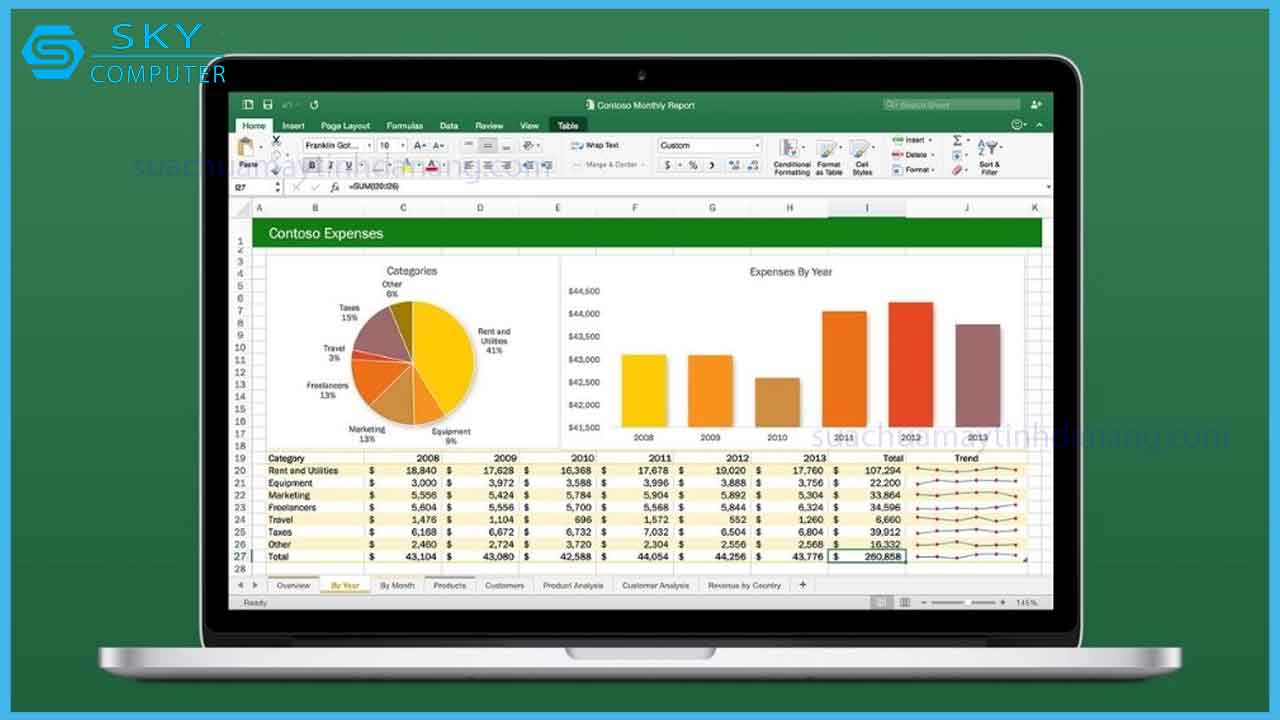Open Cell Styles gallery
The image size is (1280, 720).
tap(862, 157)
